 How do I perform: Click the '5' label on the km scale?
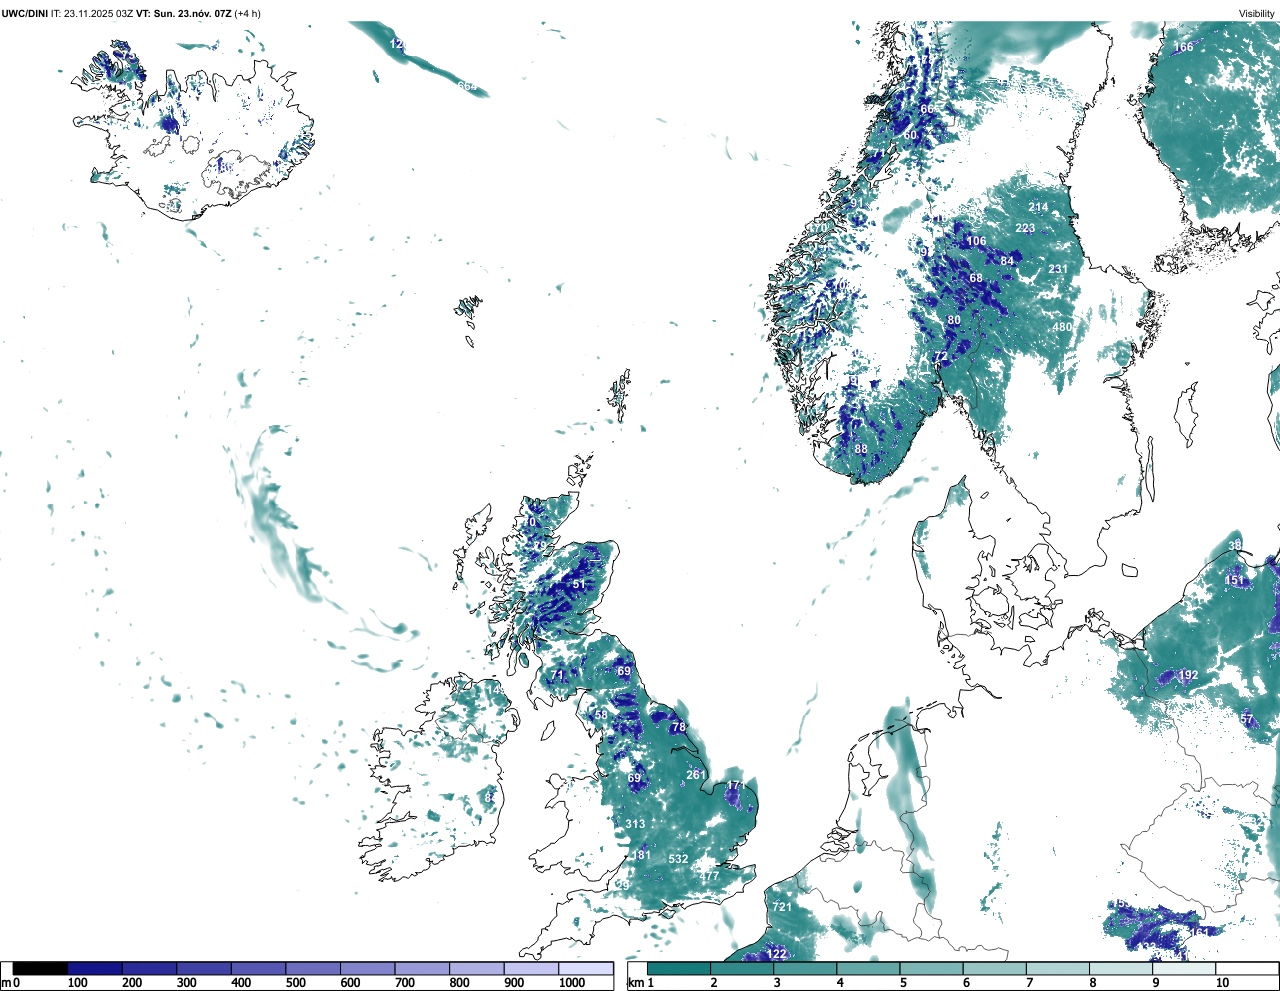(902, 983)
